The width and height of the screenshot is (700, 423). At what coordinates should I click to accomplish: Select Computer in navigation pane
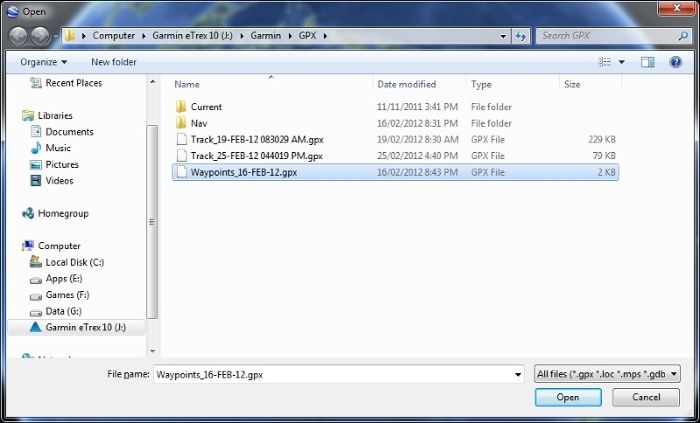click(x=51, y=246)
